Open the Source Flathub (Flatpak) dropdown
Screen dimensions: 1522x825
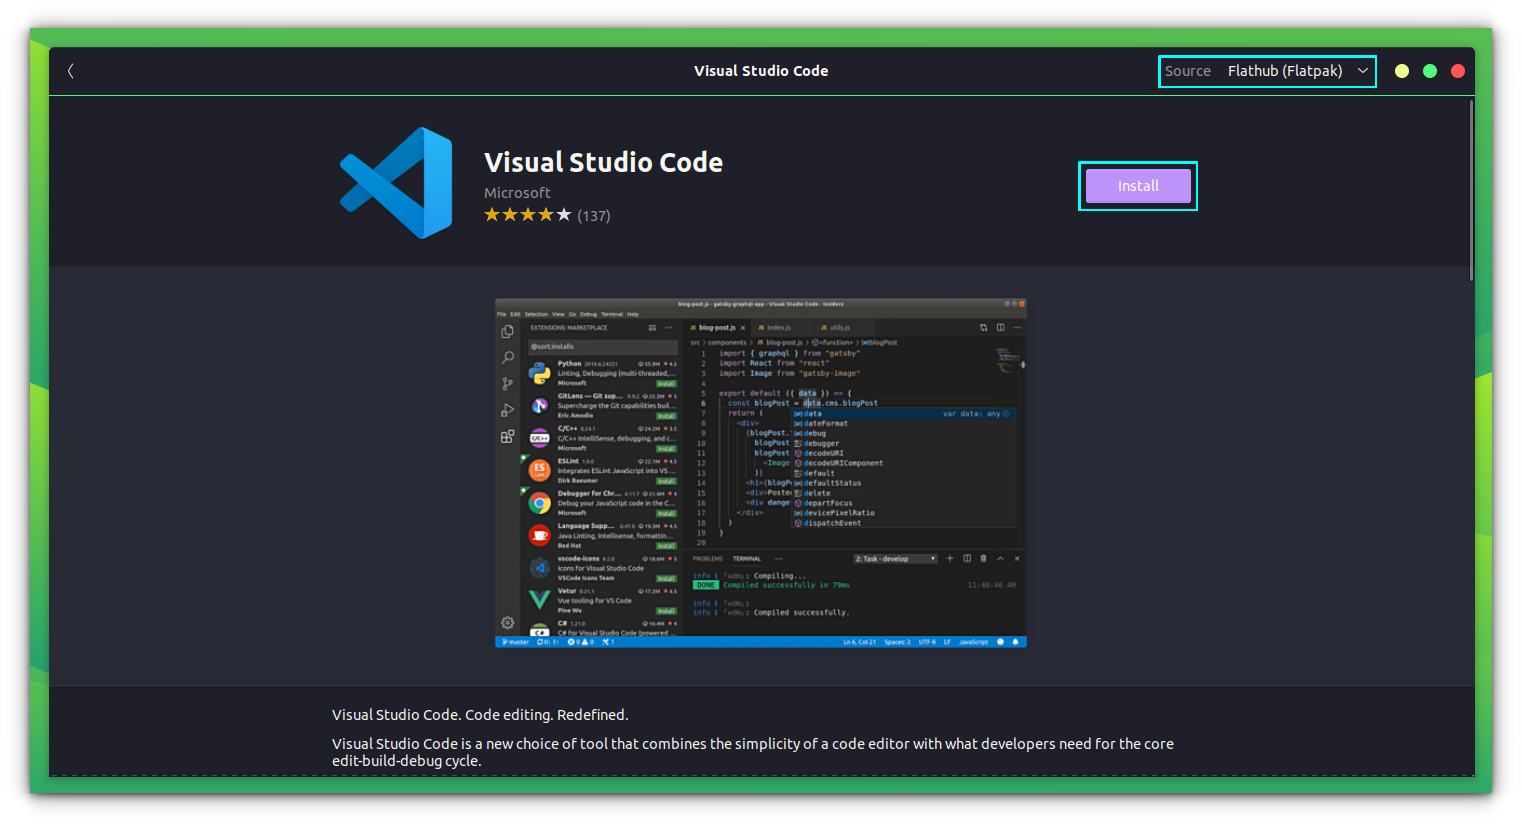click(x=1267, y=71)
